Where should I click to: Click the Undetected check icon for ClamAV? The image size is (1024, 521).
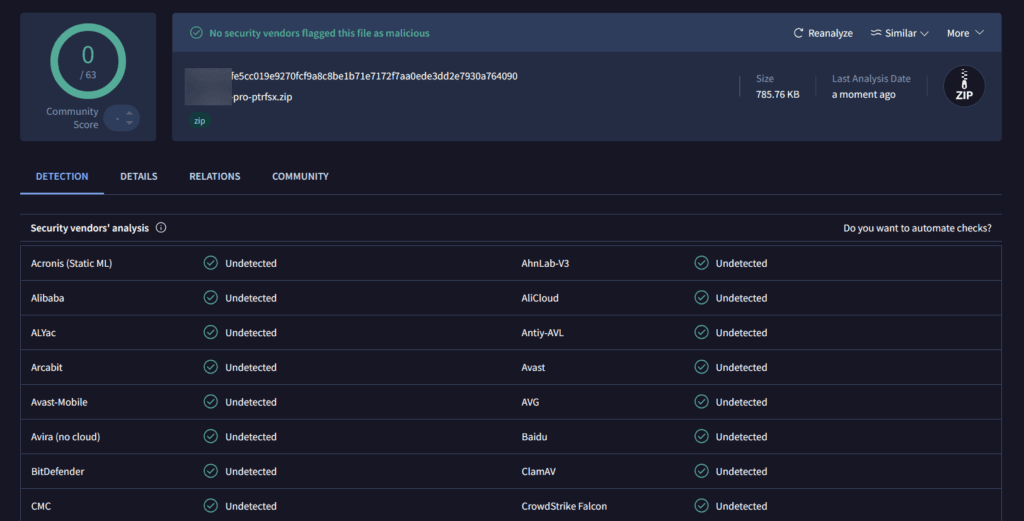point(701,471)
